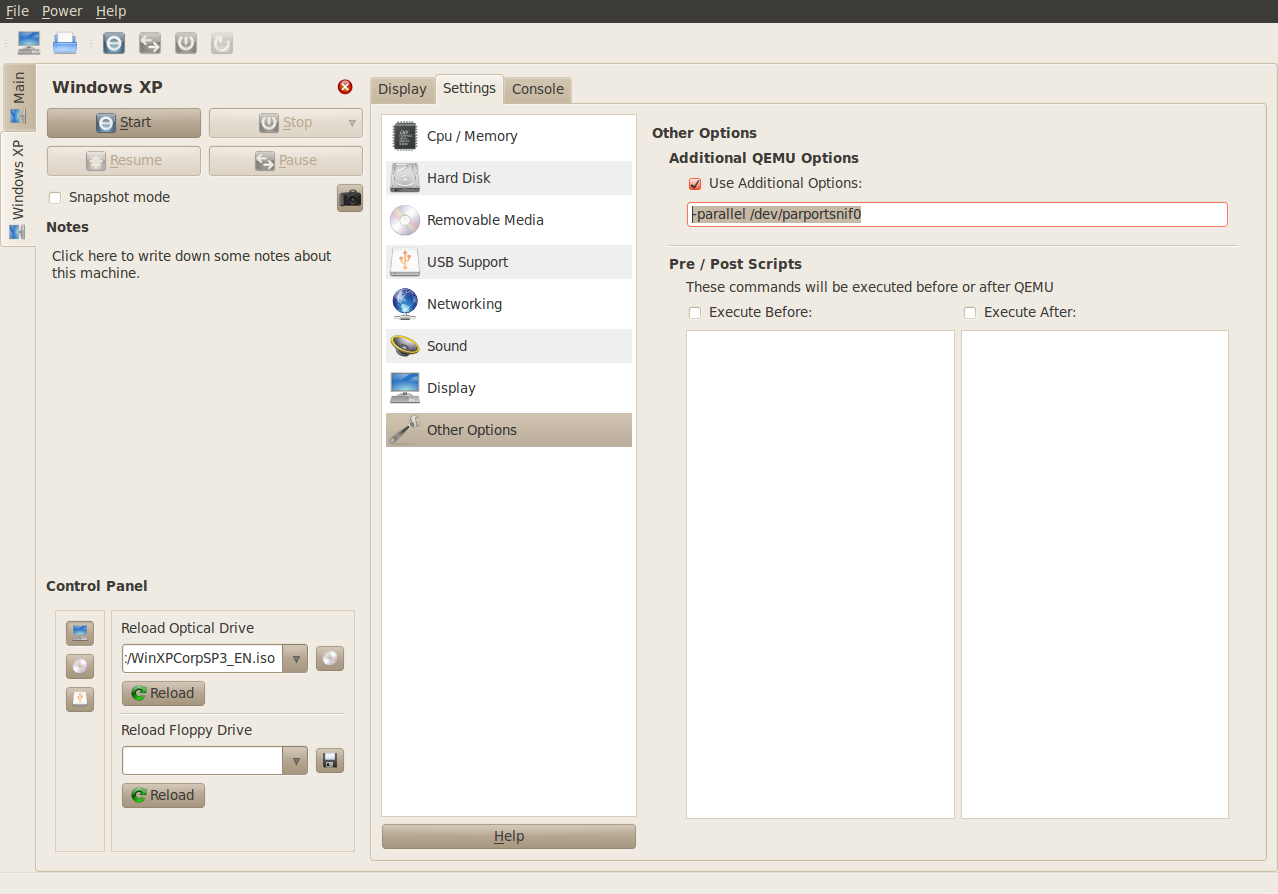
Task: Check Execute Before option
Action: pyautogui.click(x=695, y=313)
